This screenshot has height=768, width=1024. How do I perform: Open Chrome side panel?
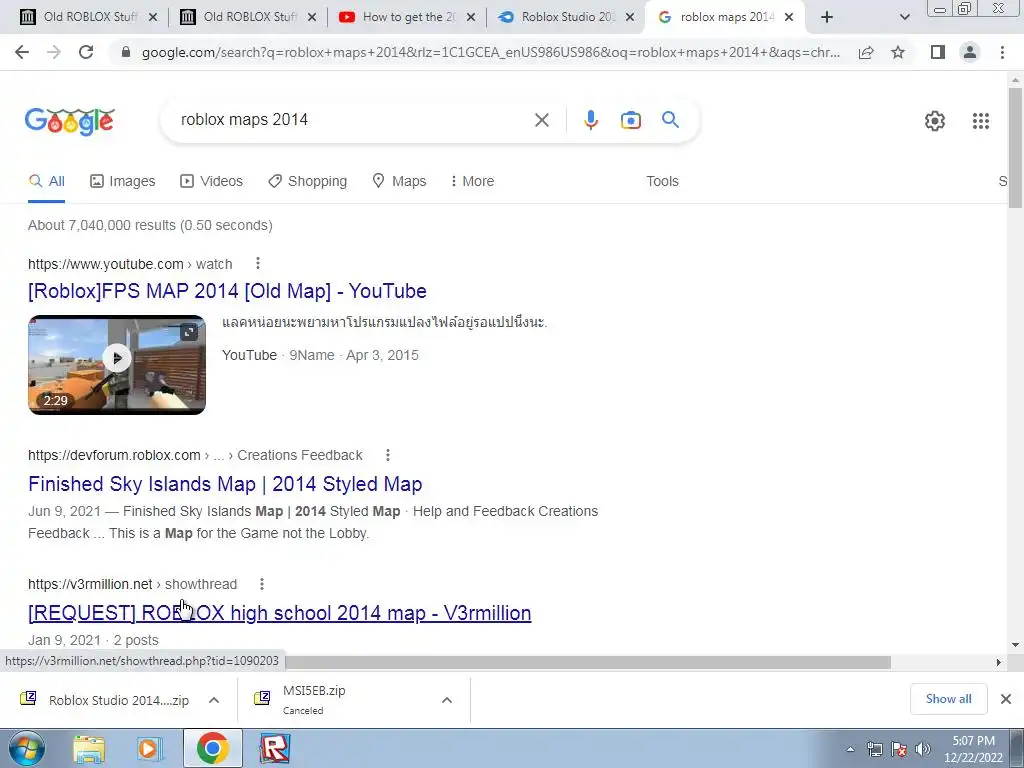pyautogui.click(x=938, y=52)
